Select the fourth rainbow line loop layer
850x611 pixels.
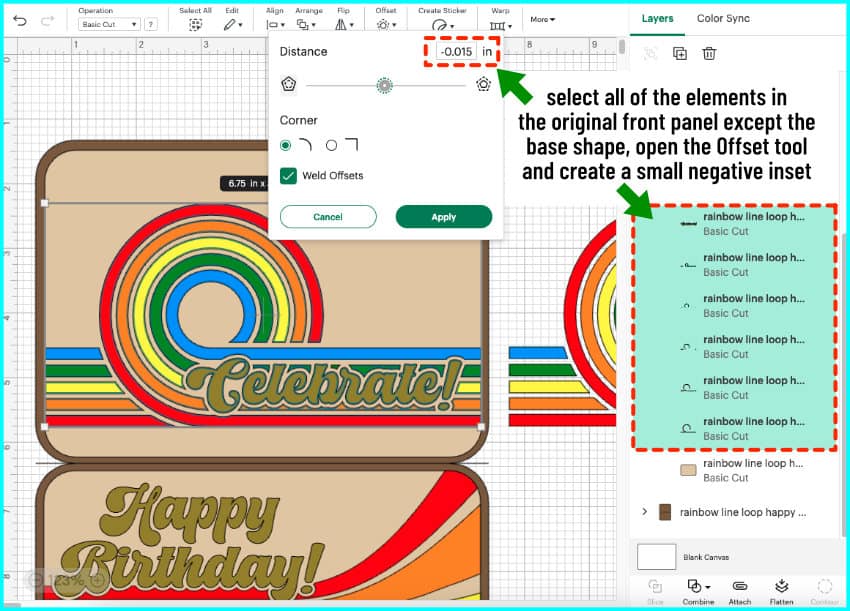[x=735, y=347]
